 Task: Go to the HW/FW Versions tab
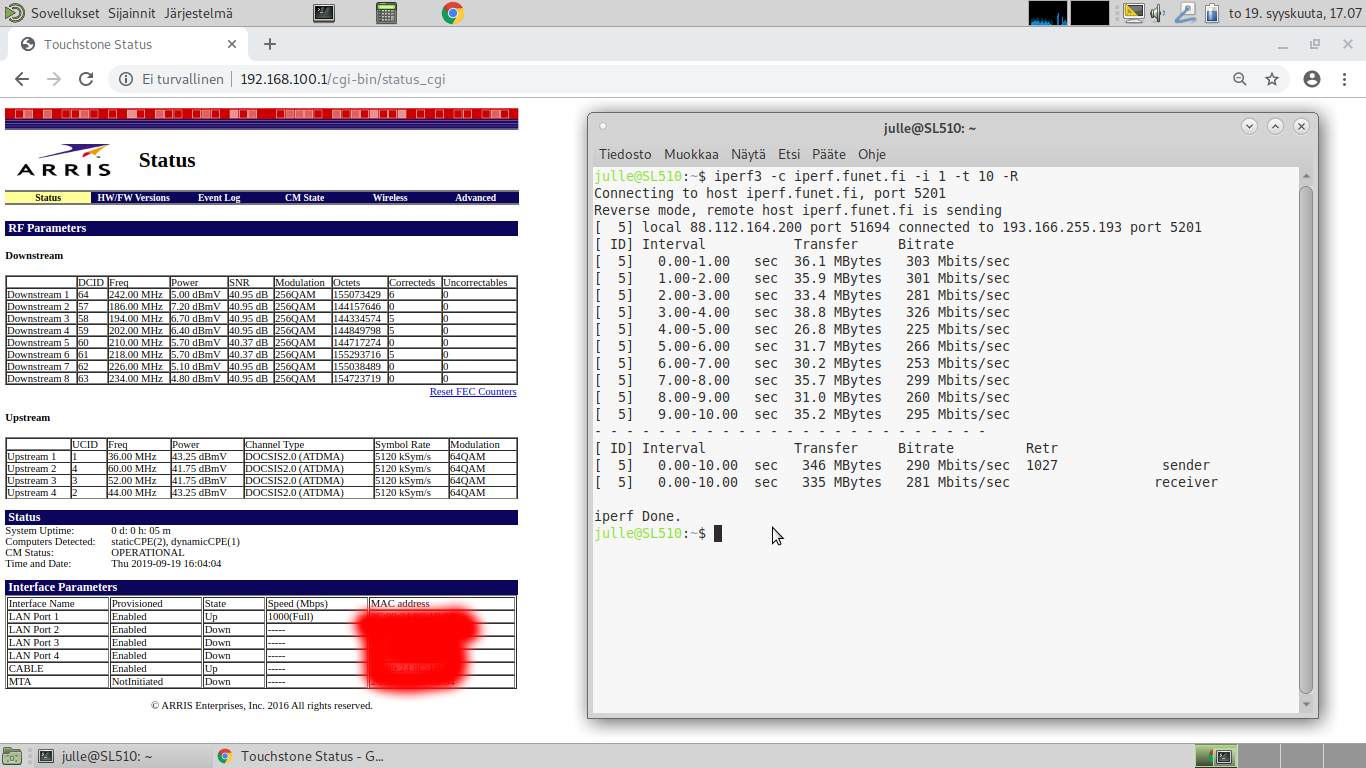(x=133, y=198)
